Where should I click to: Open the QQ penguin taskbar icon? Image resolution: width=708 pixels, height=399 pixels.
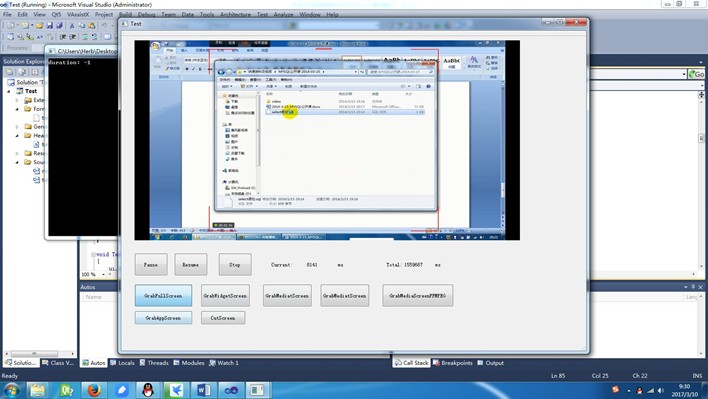pyautogui.click(x=148, y=390)
